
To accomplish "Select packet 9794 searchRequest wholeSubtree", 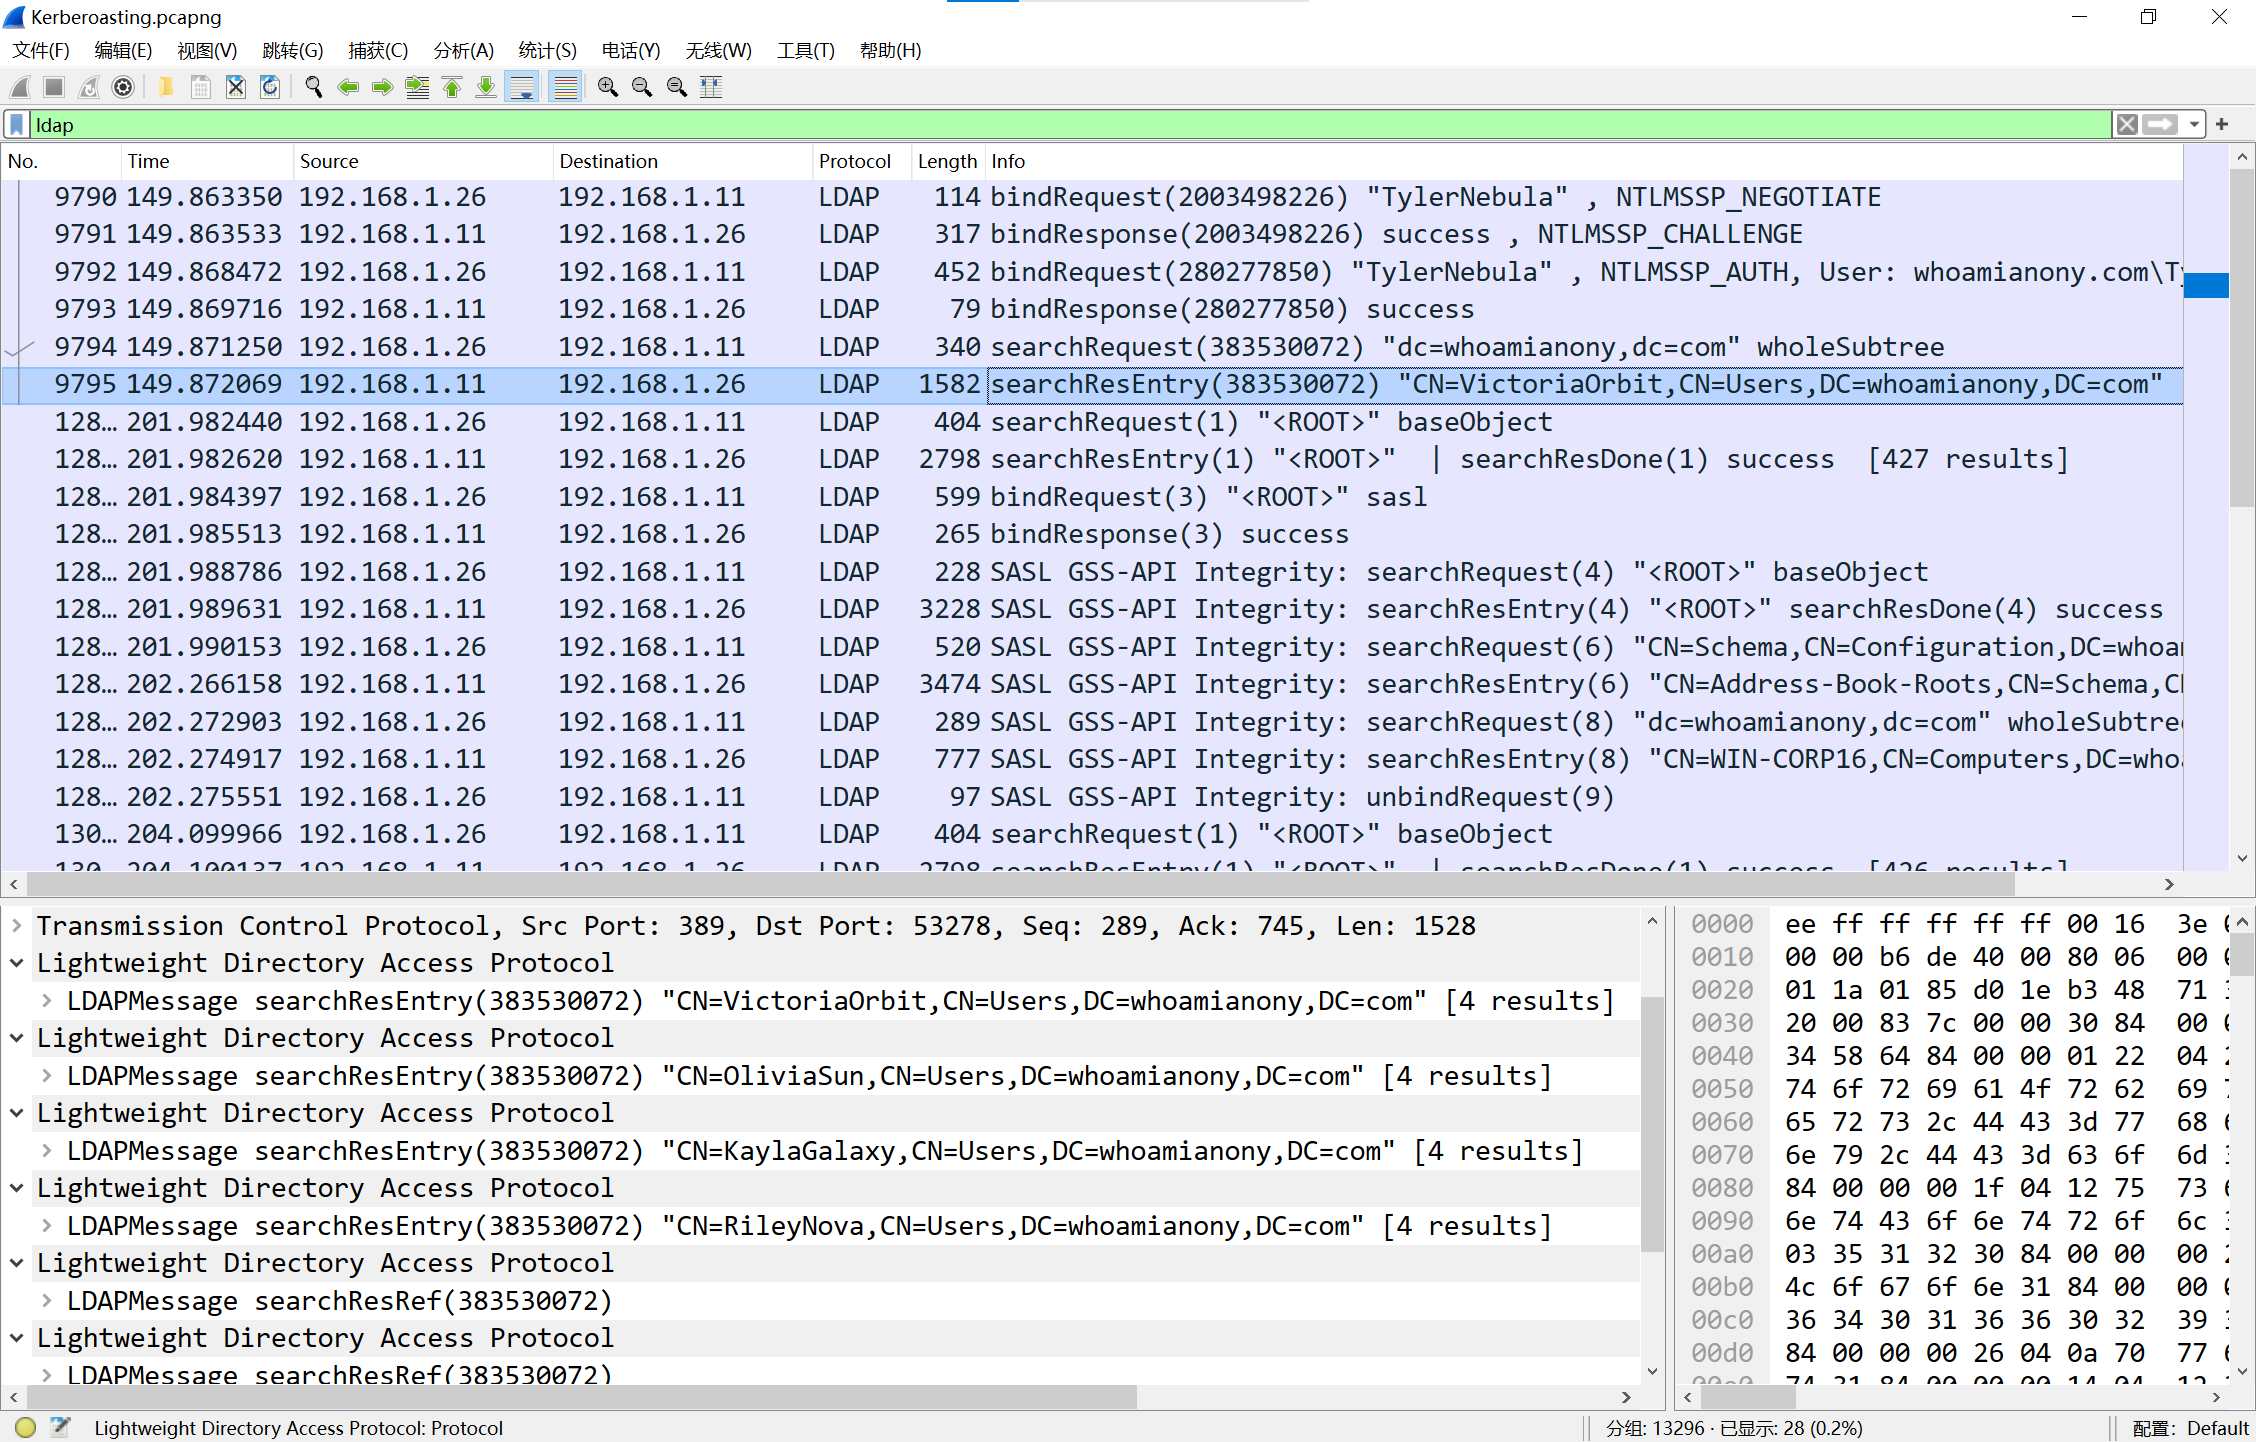I will tap(1092, 347).
